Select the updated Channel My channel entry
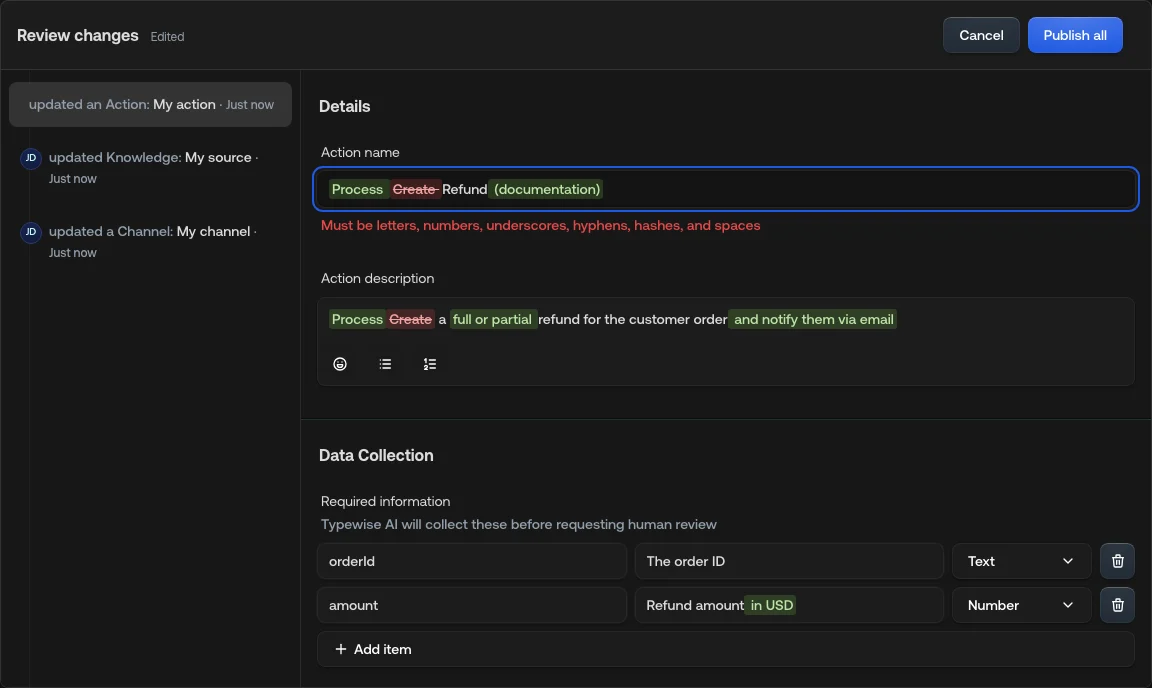Screen dimensions: 1152x688 click(152, 241)
